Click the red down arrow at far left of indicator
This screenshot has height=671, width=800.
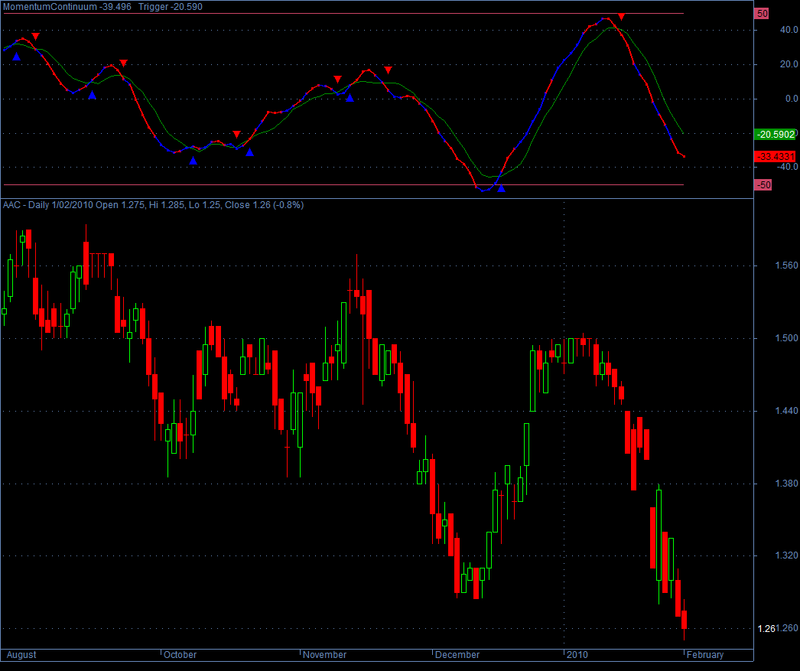35,36
